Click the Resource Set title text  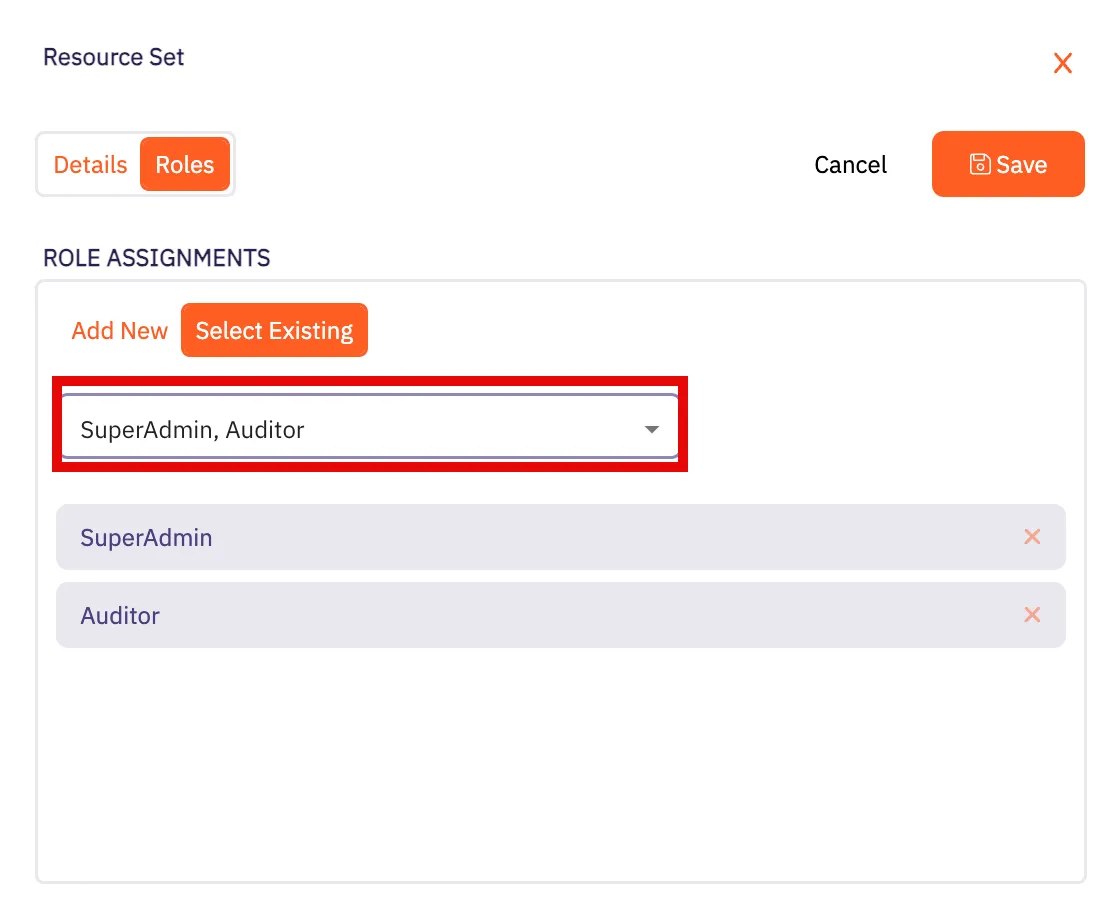(113, 57)
